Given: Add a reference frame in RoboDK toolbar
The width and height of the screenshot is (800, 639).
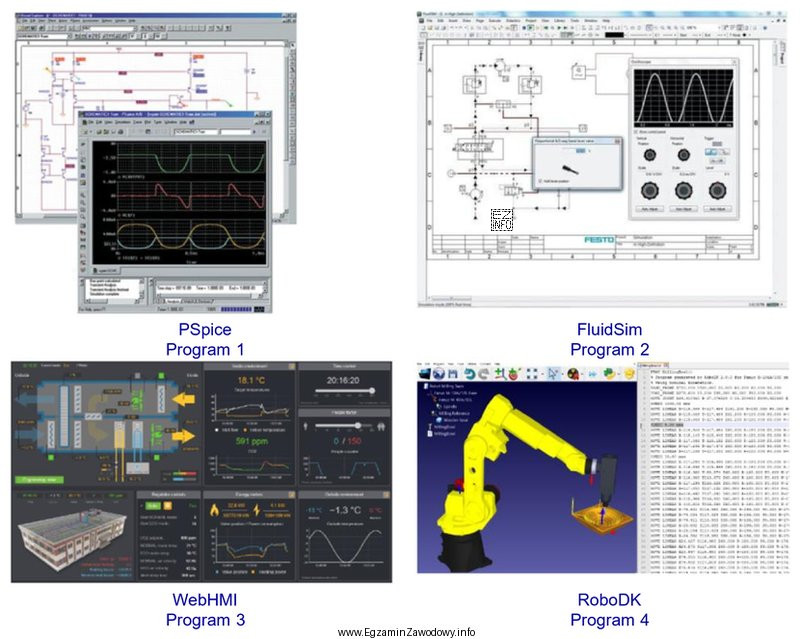Looking at the screenshot, I should [500, 374].
